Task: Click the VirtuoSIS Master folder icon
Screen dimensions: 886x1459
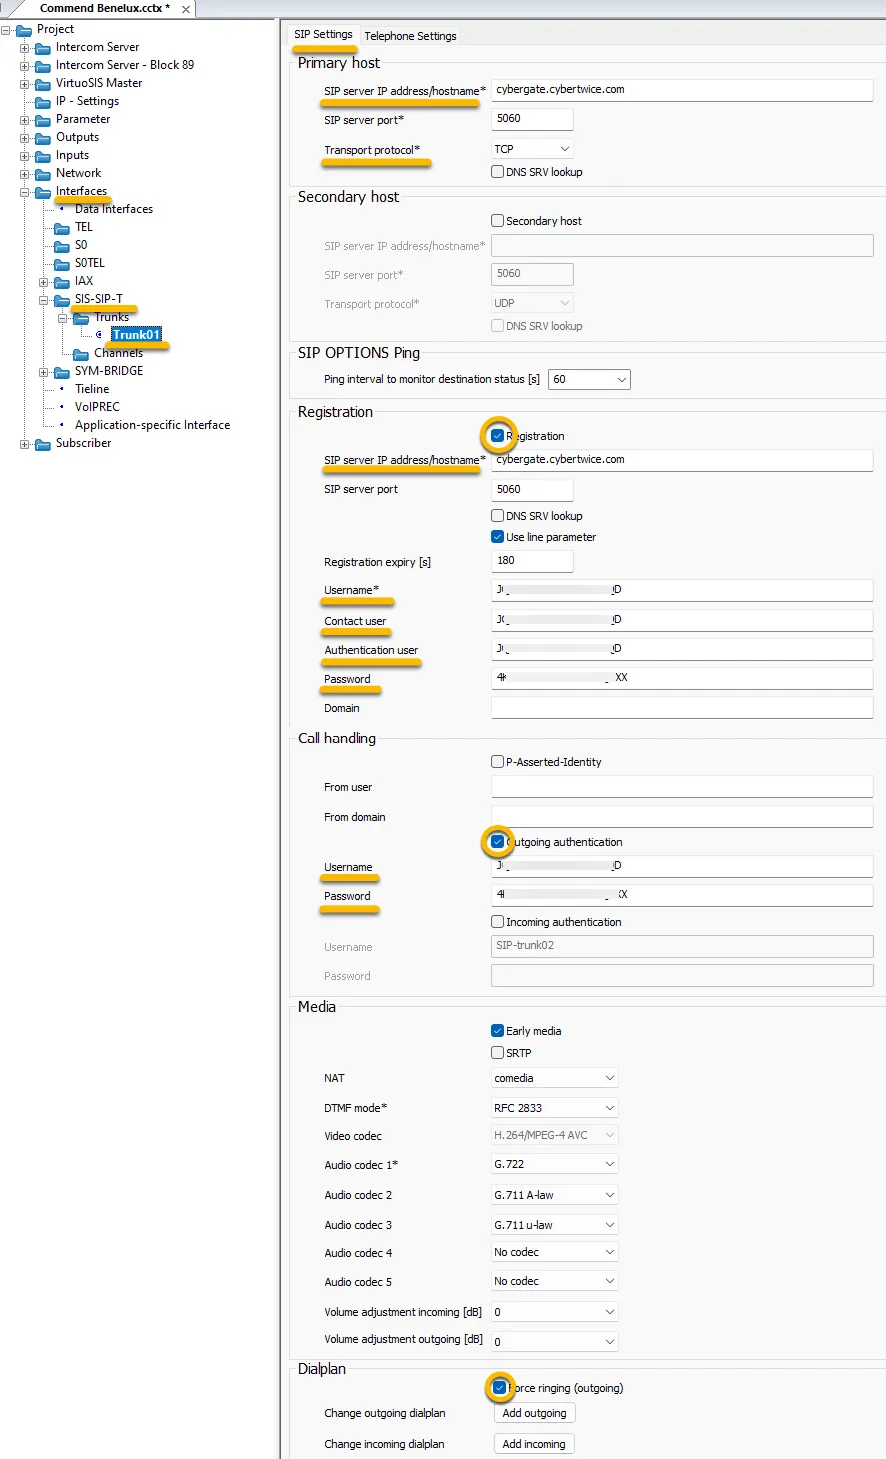Action: pos(43,84)
